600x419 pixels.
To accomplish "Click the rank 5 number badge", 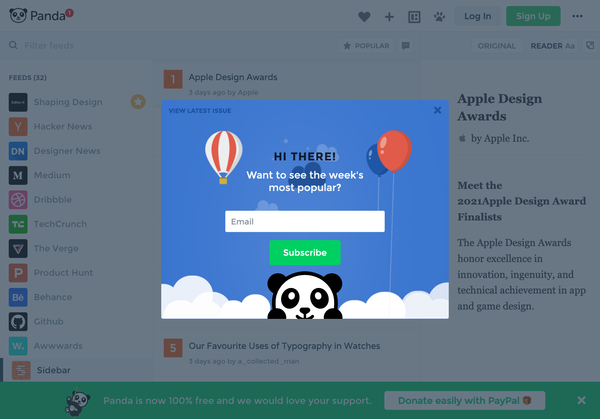I will coord(173,348).
